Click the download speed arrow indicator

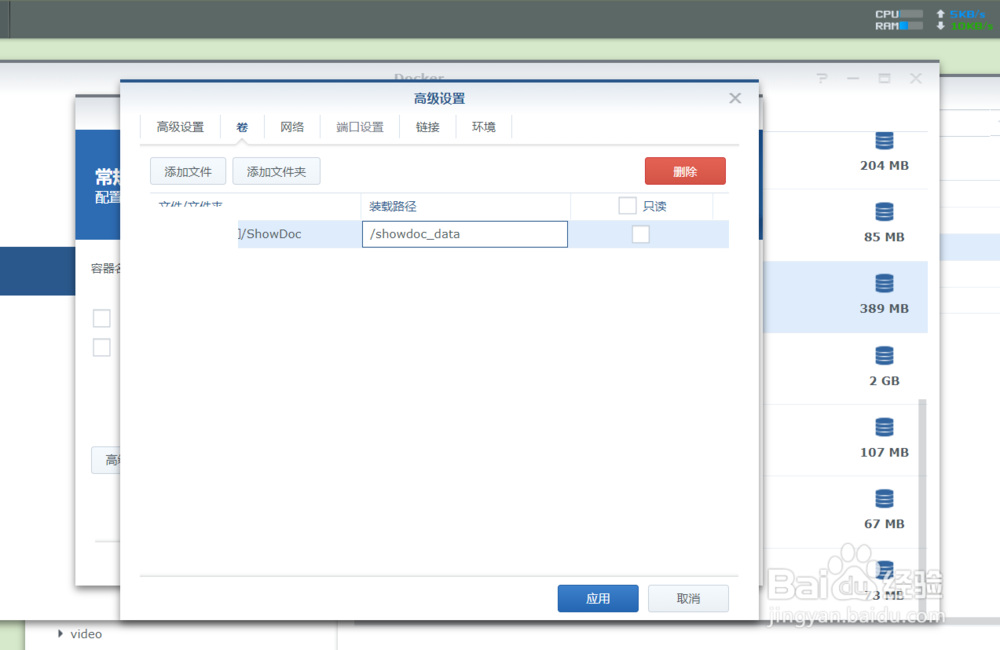click(940, 26)
